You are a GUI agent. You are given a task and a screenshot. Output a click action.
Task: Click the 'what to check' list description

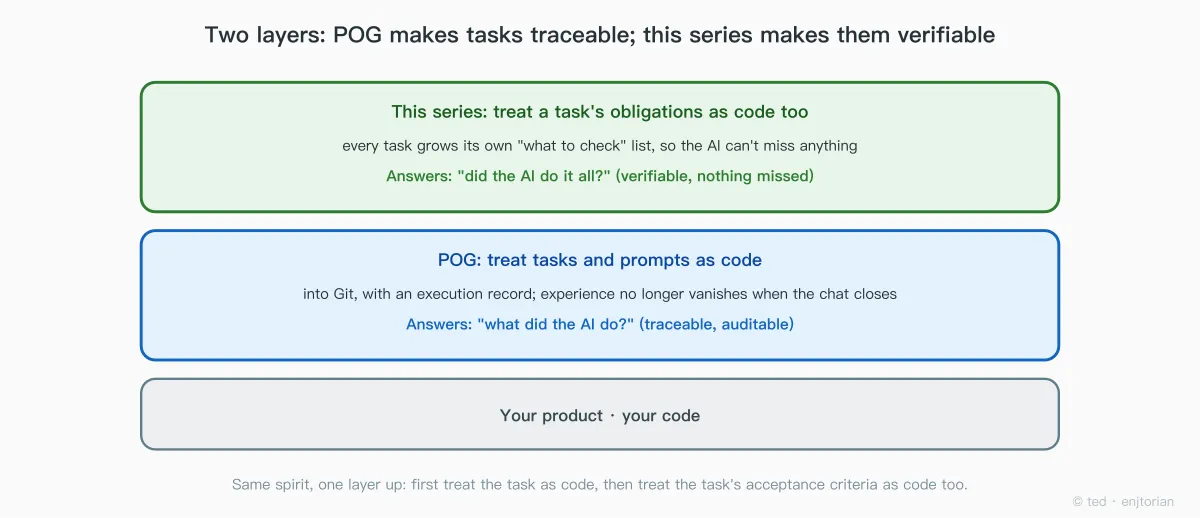pos(600,145)
